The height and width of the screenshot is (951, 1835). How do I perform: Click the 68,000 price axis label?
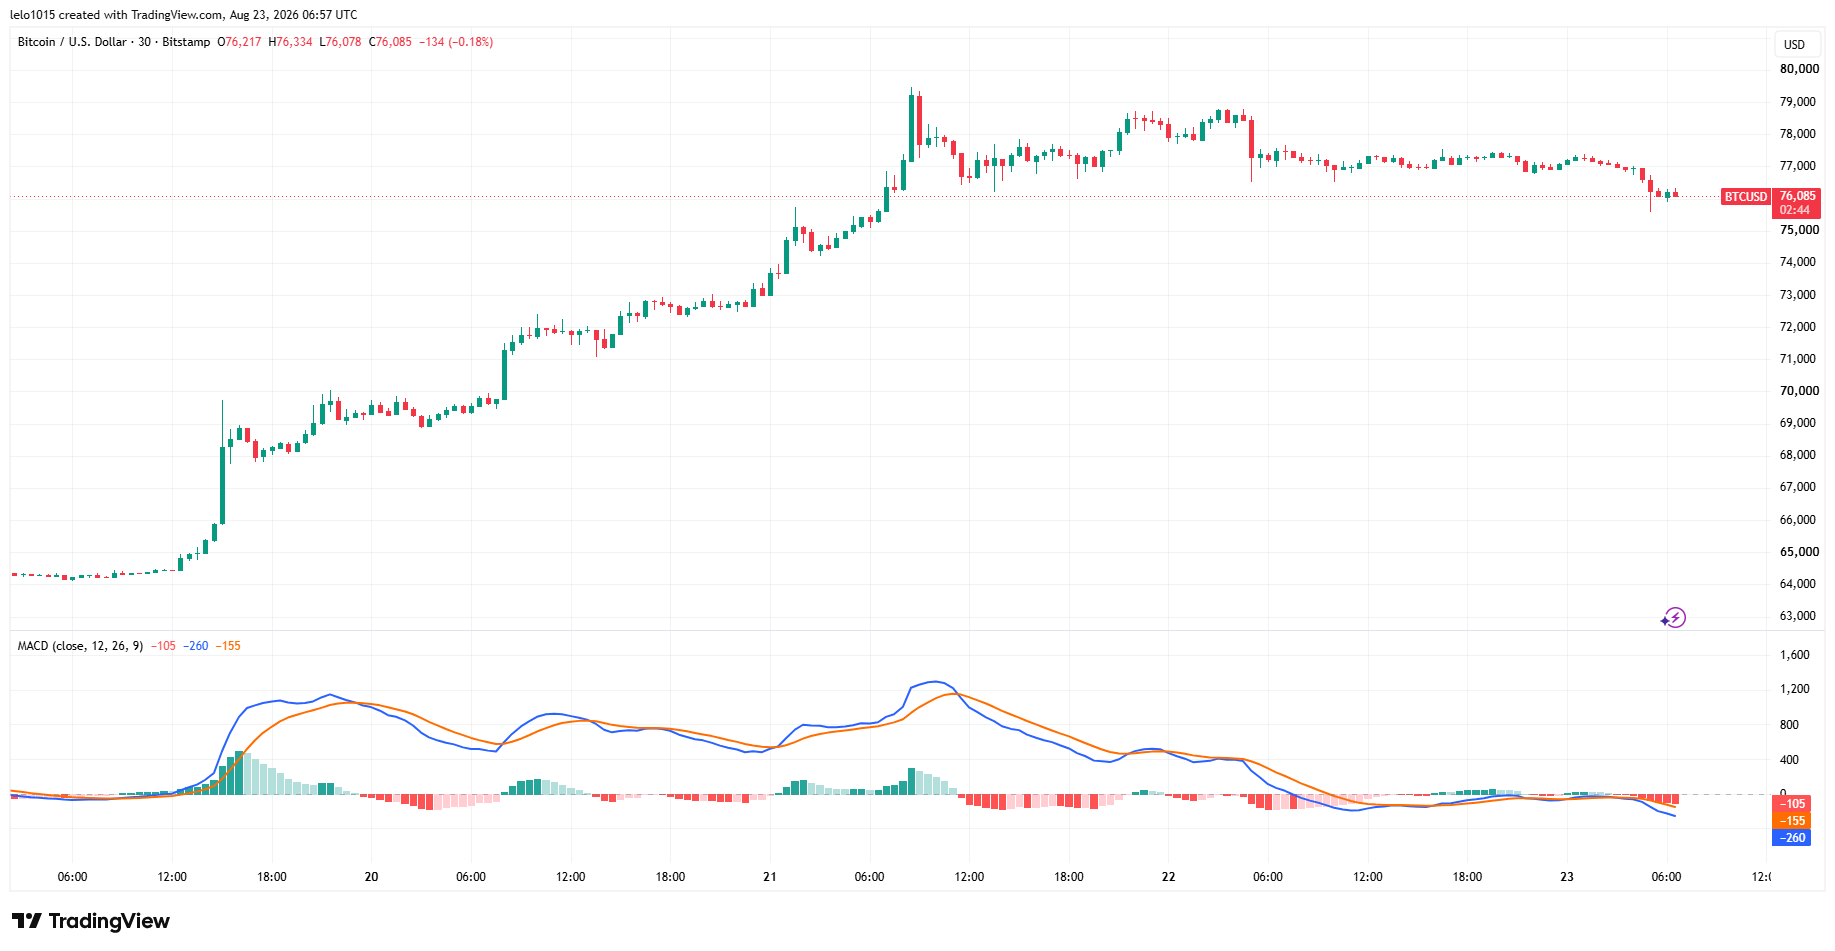point(1799,455)
